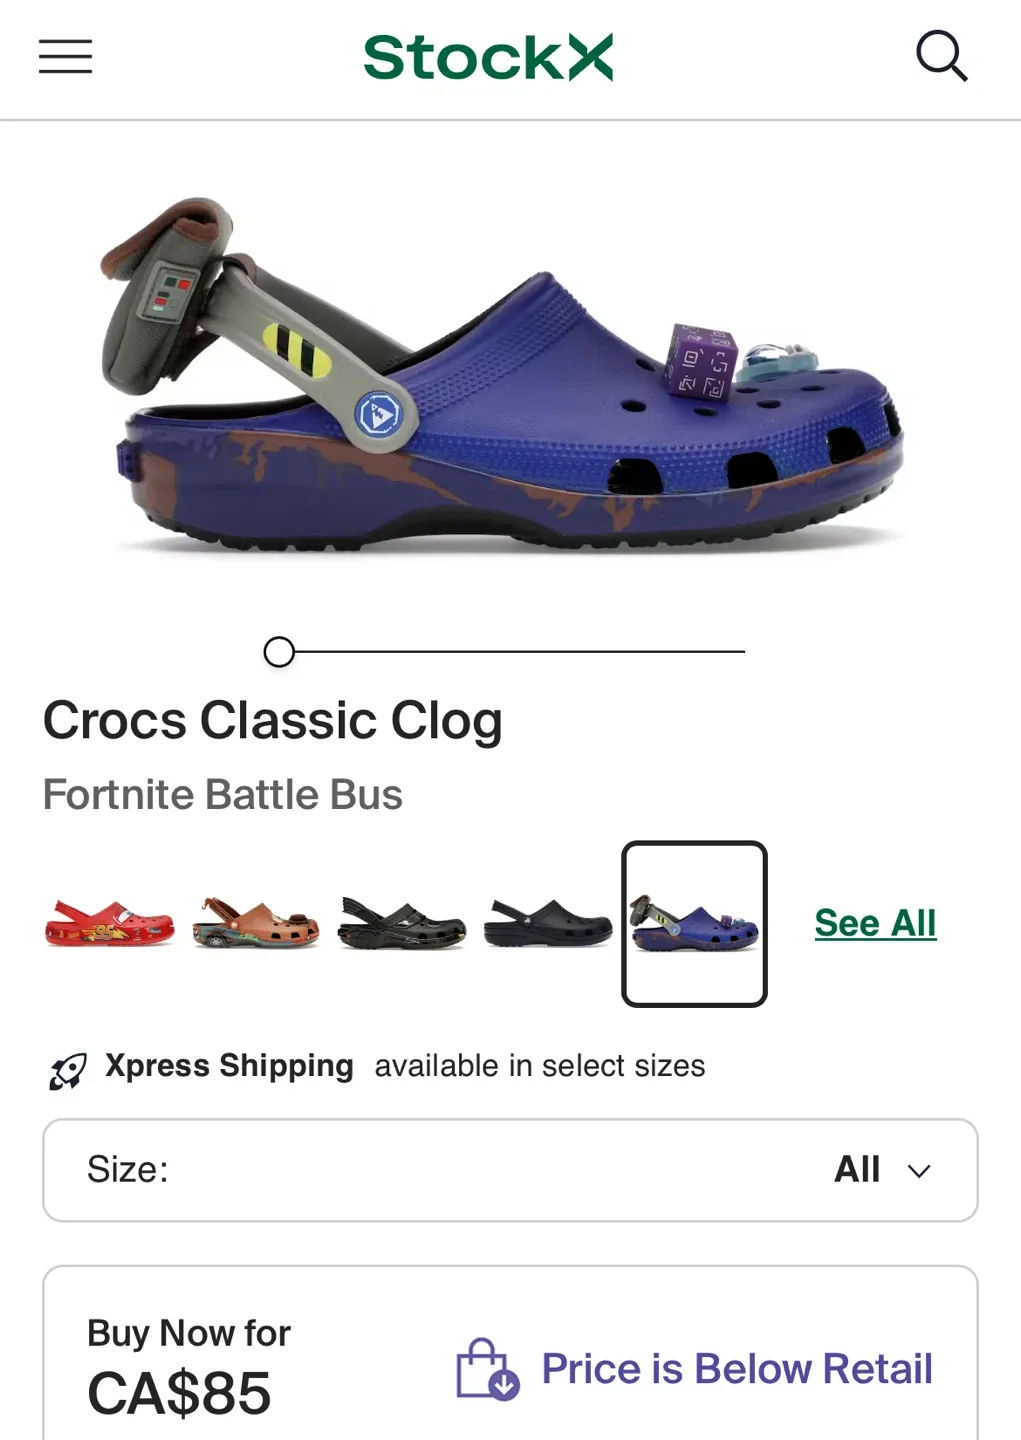1021x1440 pixels.
Task: Click the "Buy Now for CA$85" panel
Action: [509, 1360]
